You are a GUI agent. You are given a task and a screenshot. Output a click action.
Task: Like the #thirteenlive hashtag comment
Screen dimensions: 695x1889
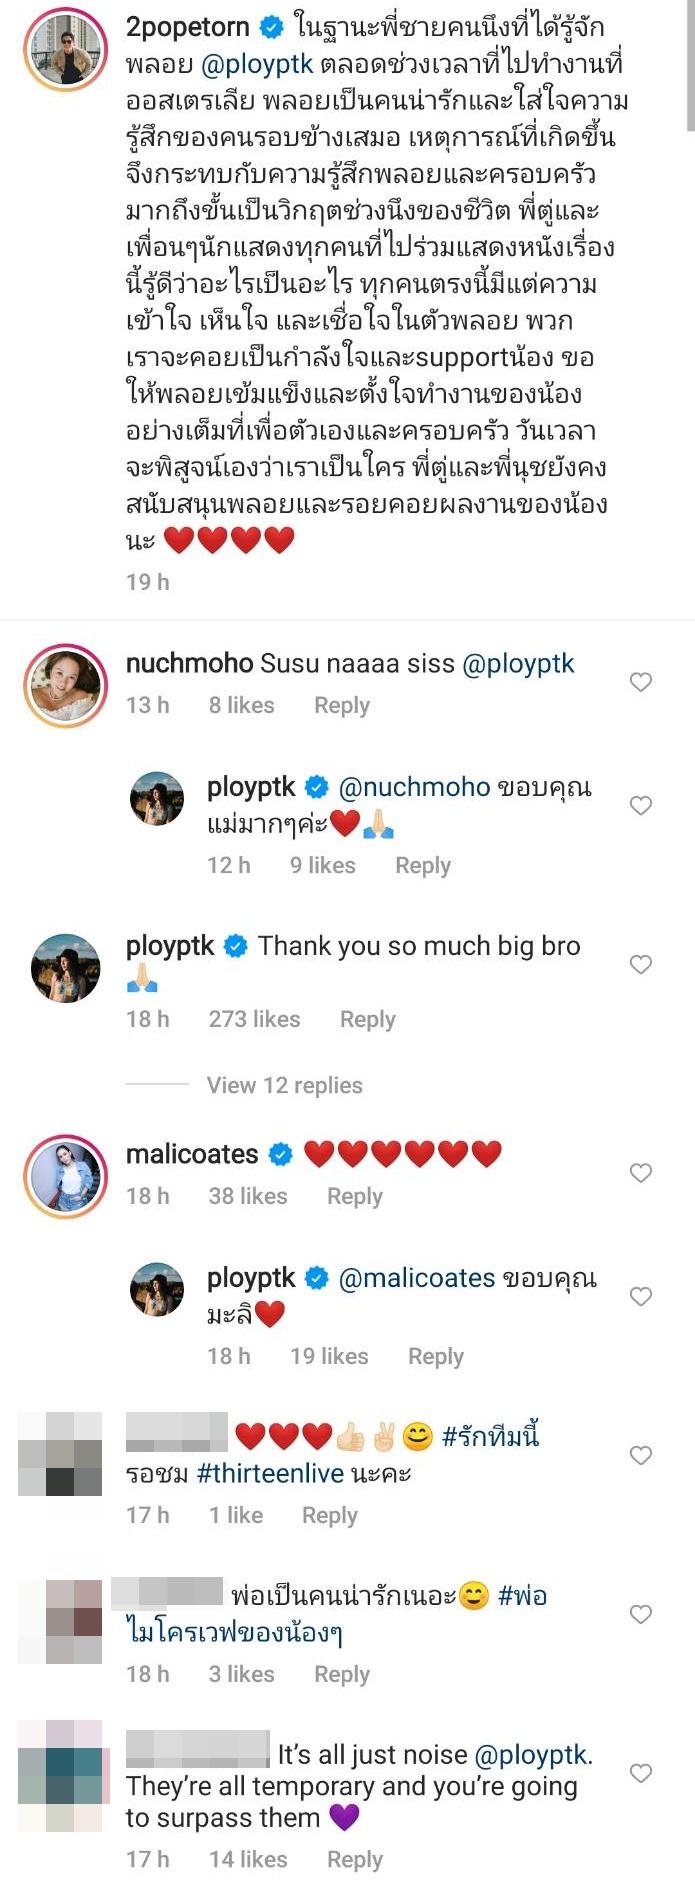pyautogui.click(x=641, y=1455)
